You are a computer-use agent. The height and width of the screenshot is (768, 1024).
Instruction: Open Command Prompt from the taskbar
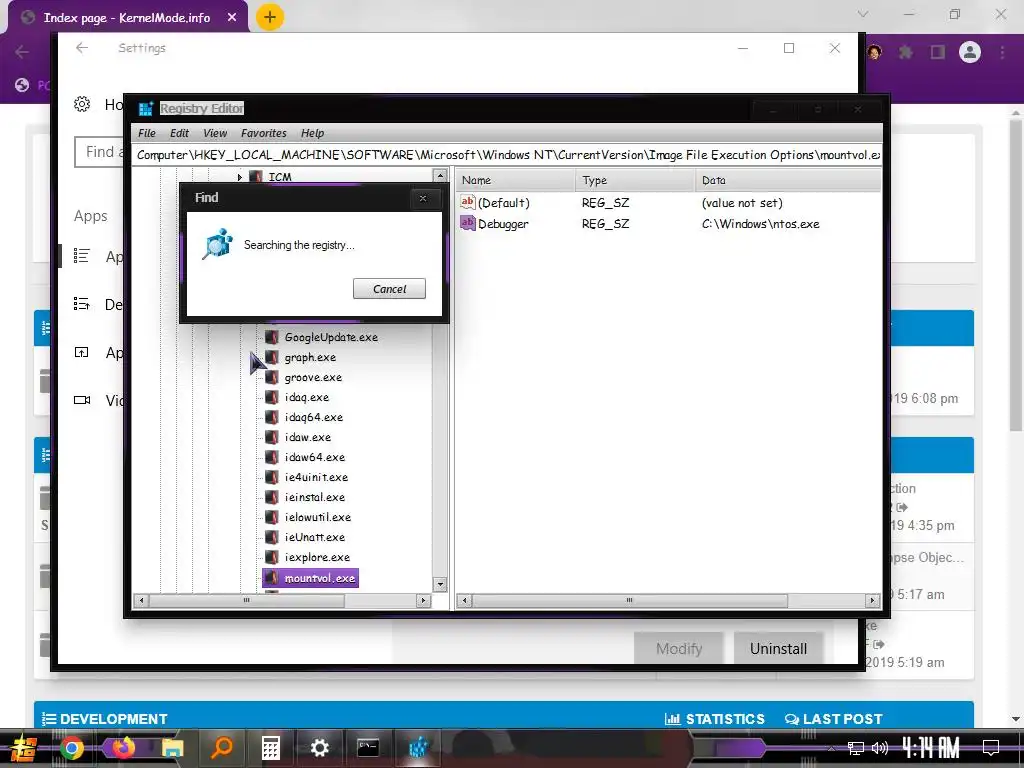368,748
